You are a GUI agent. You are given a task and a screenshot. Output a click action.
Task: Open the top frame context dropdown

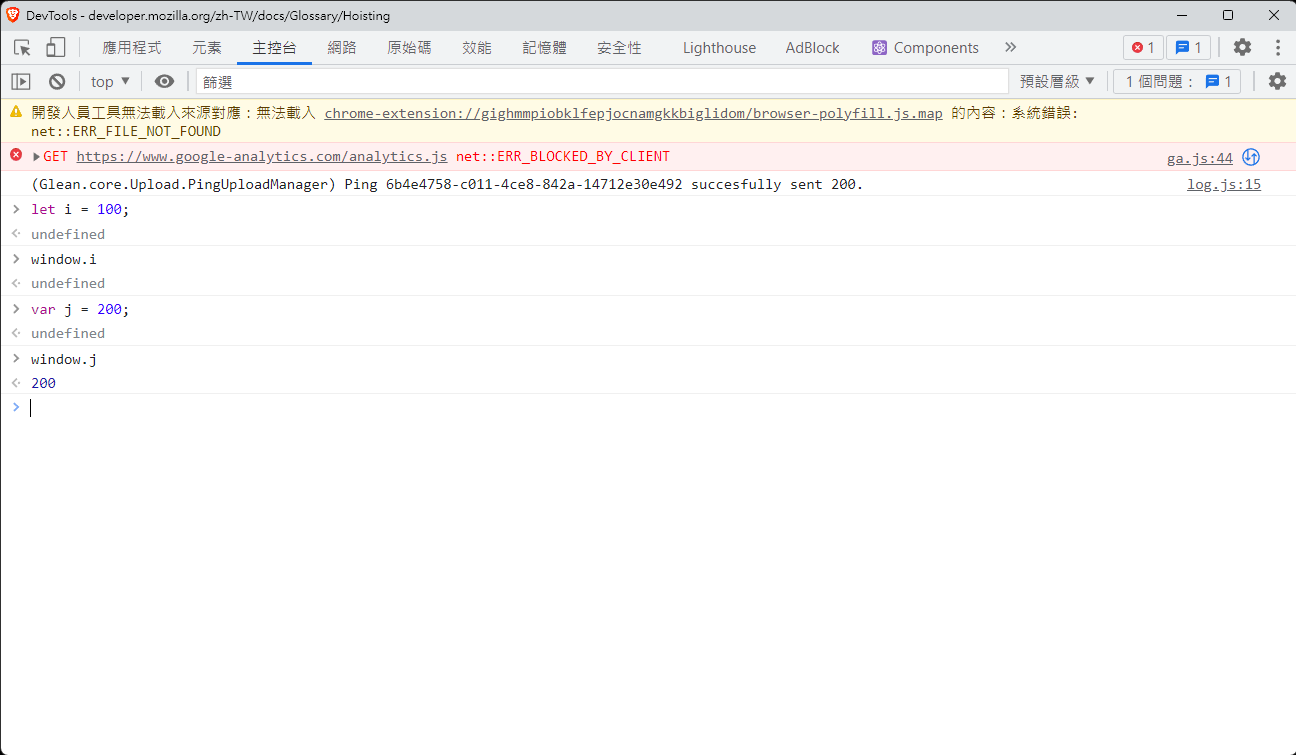[109, 81]
